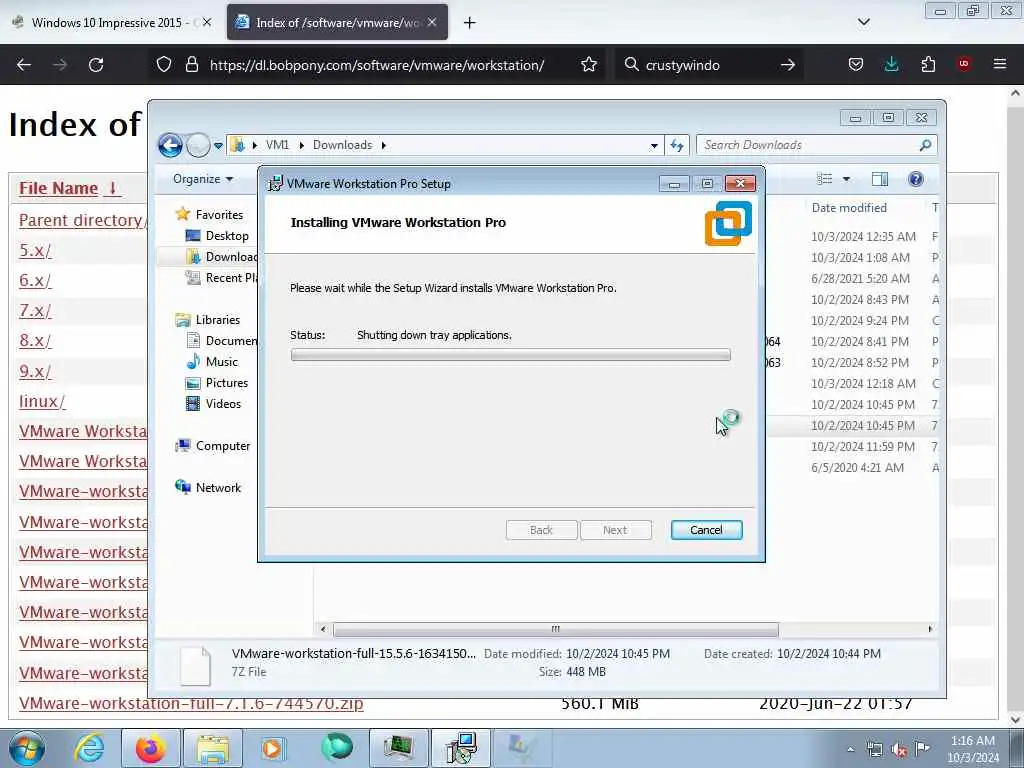The image size is (1024, 768).
Task: Bookmark this page with star icon
Action: [x=589, y=65]
